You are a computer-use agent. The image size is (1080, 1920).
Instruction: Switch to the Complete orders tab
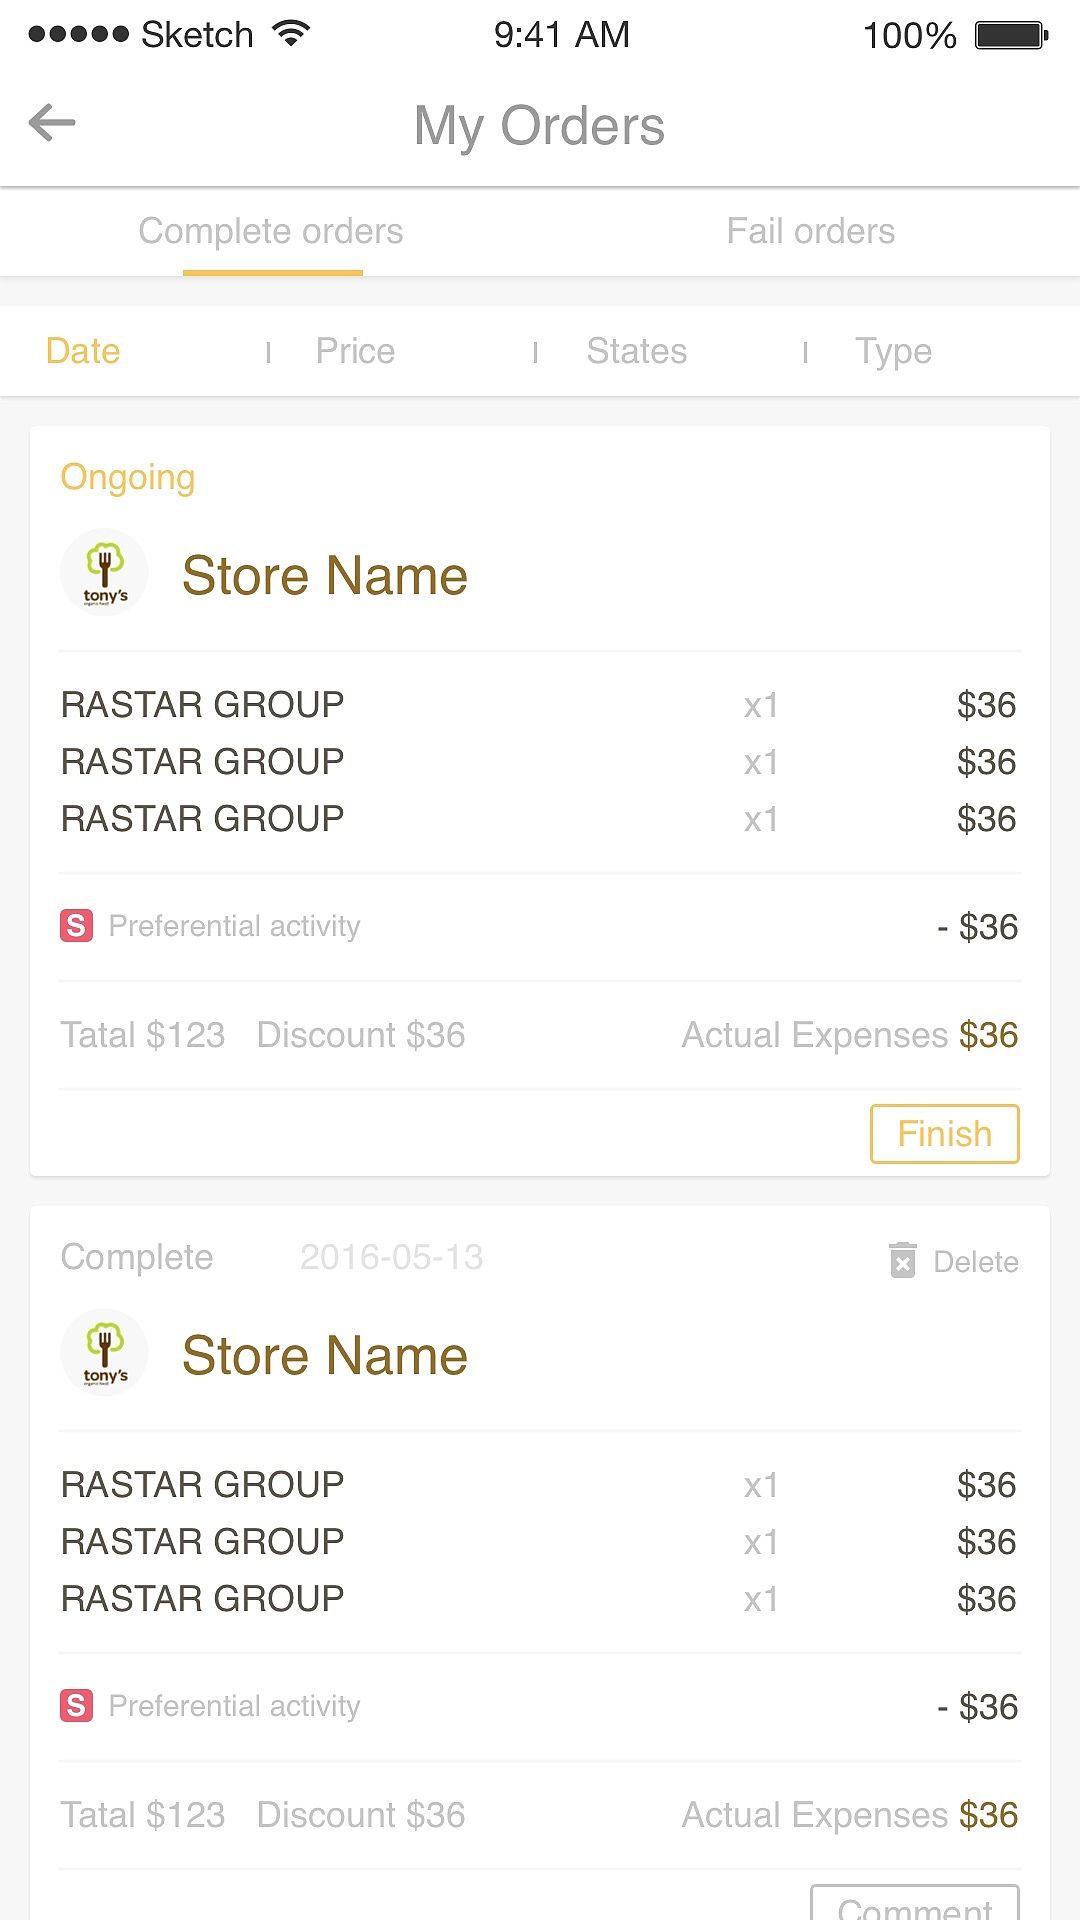271,232
